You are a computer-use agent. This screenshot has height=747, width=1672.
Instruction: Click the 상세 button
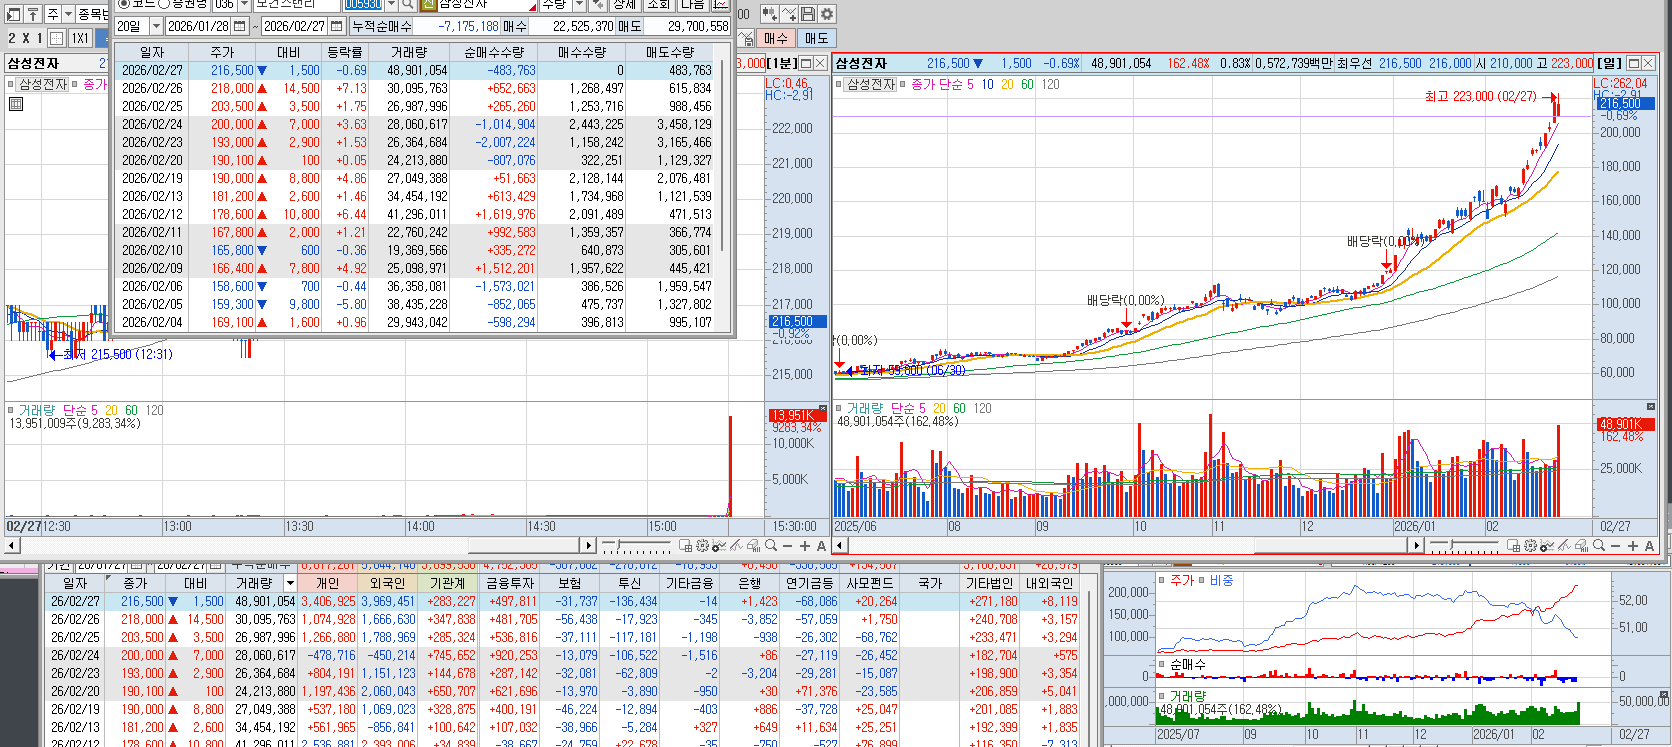pyautogui.click(x=625, y=5)
